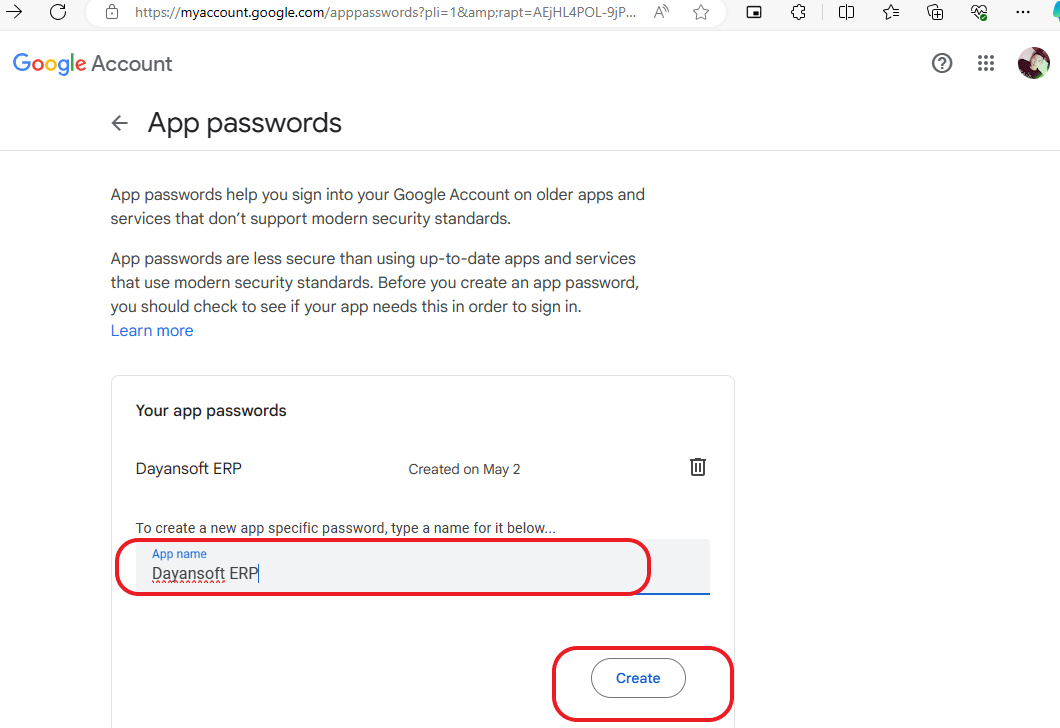The image size is (1060, 728).
Task: Go back using arrow beside App passwords
Action: (120, 123)
